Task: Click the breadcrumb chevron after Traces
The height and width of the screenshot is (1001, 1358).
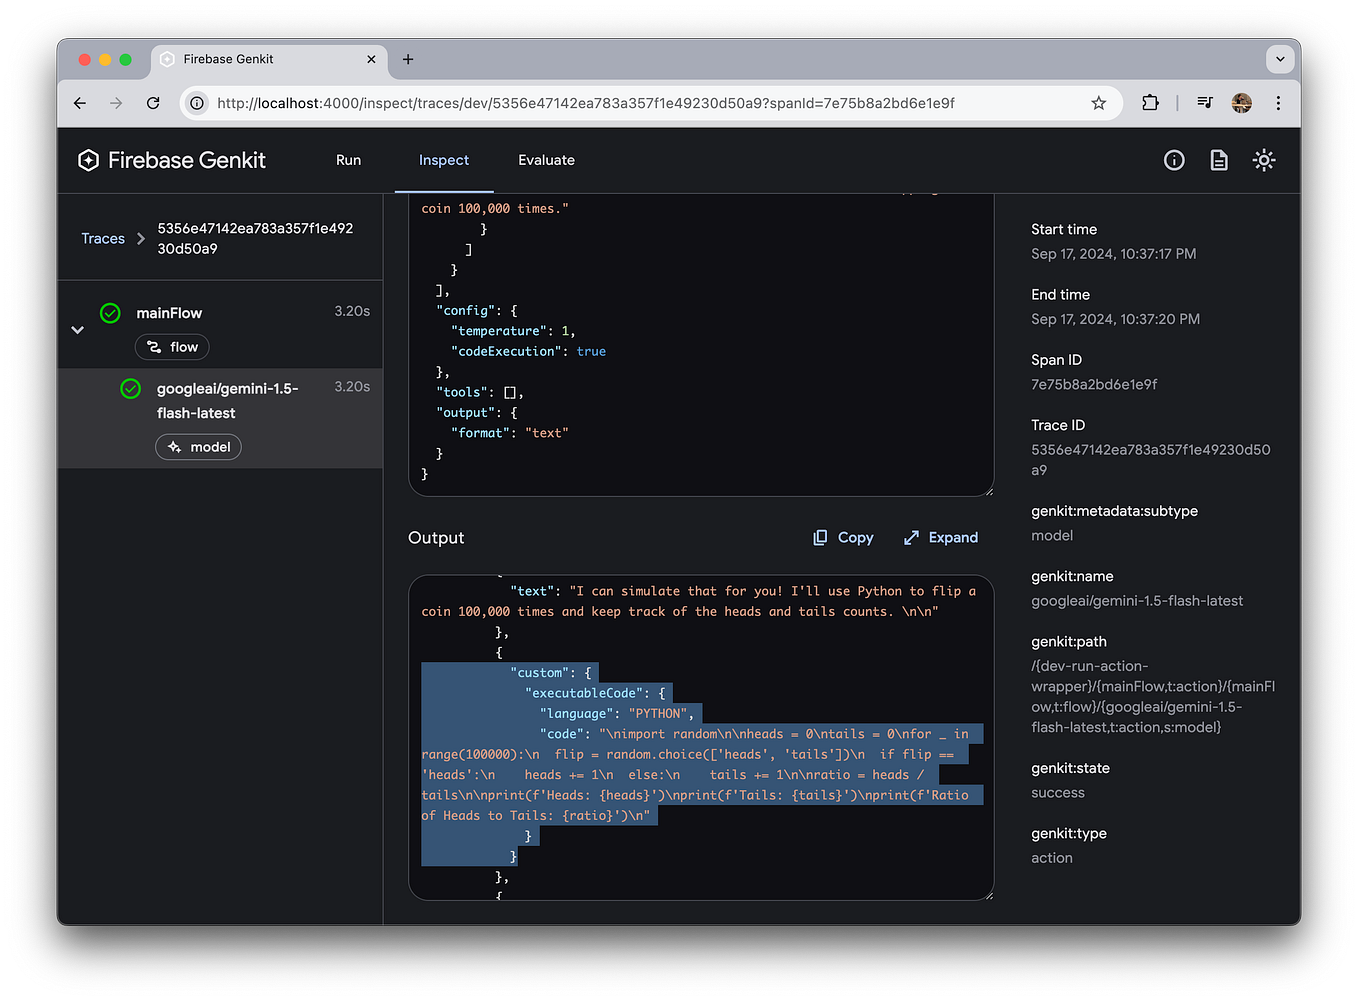Action: pos(141,238)
